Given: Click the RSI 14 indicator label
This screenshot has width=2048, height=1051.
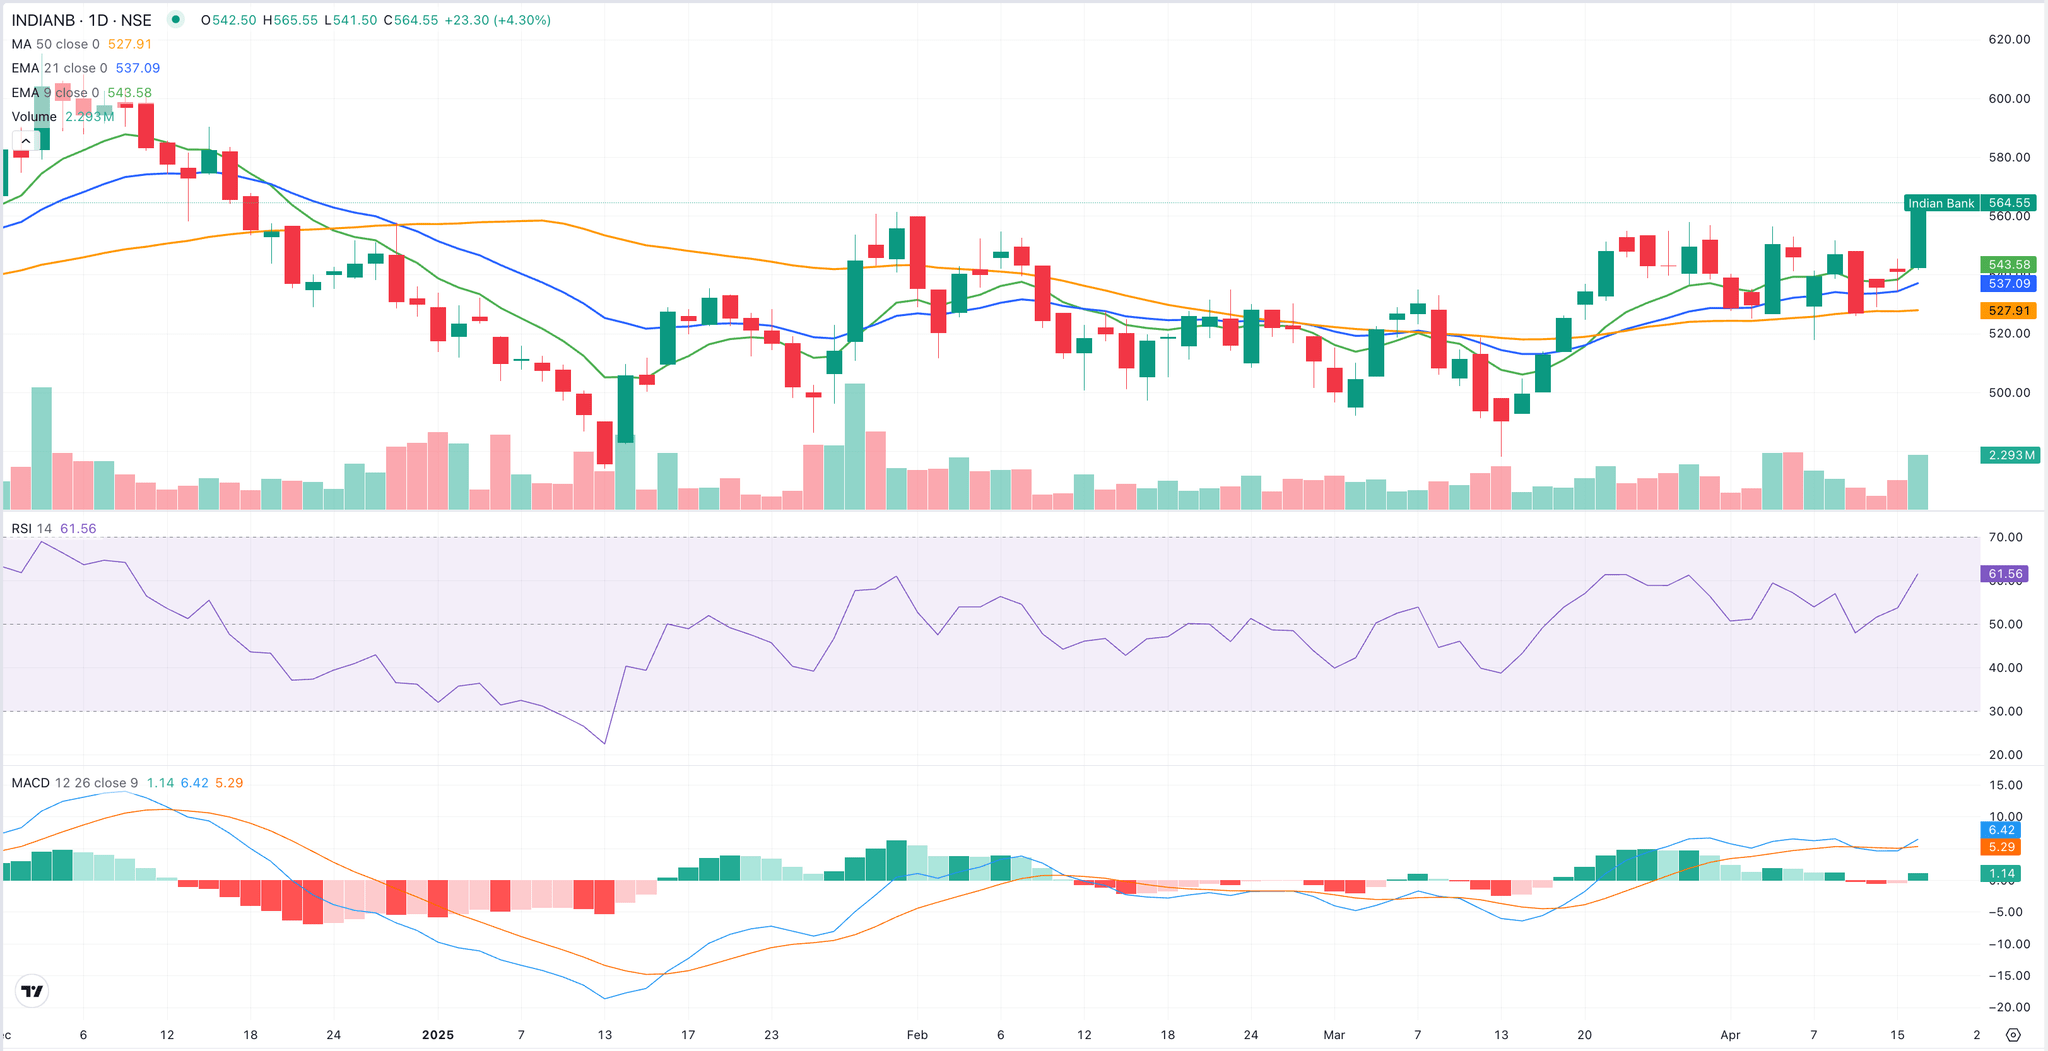Looking at the screenshot, I should (x=32, y=528).
